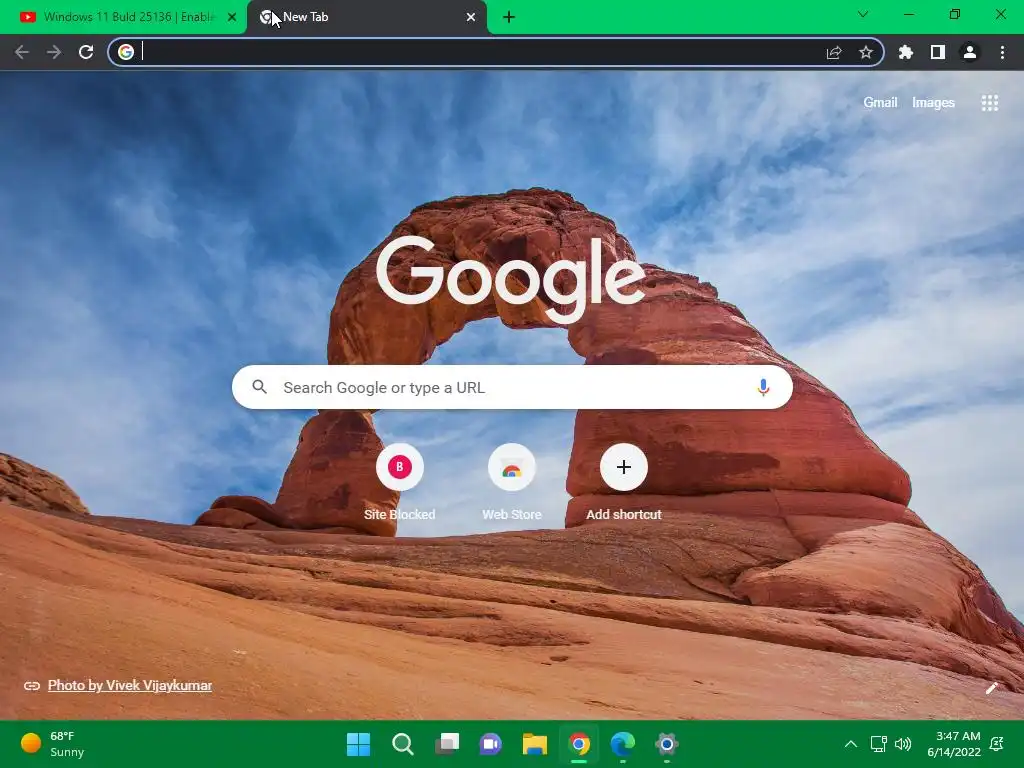Open the Settings gear on the taskbar
Image resolution: width=1024 pixels, height=768 pixels.
(x=667, y=744)
